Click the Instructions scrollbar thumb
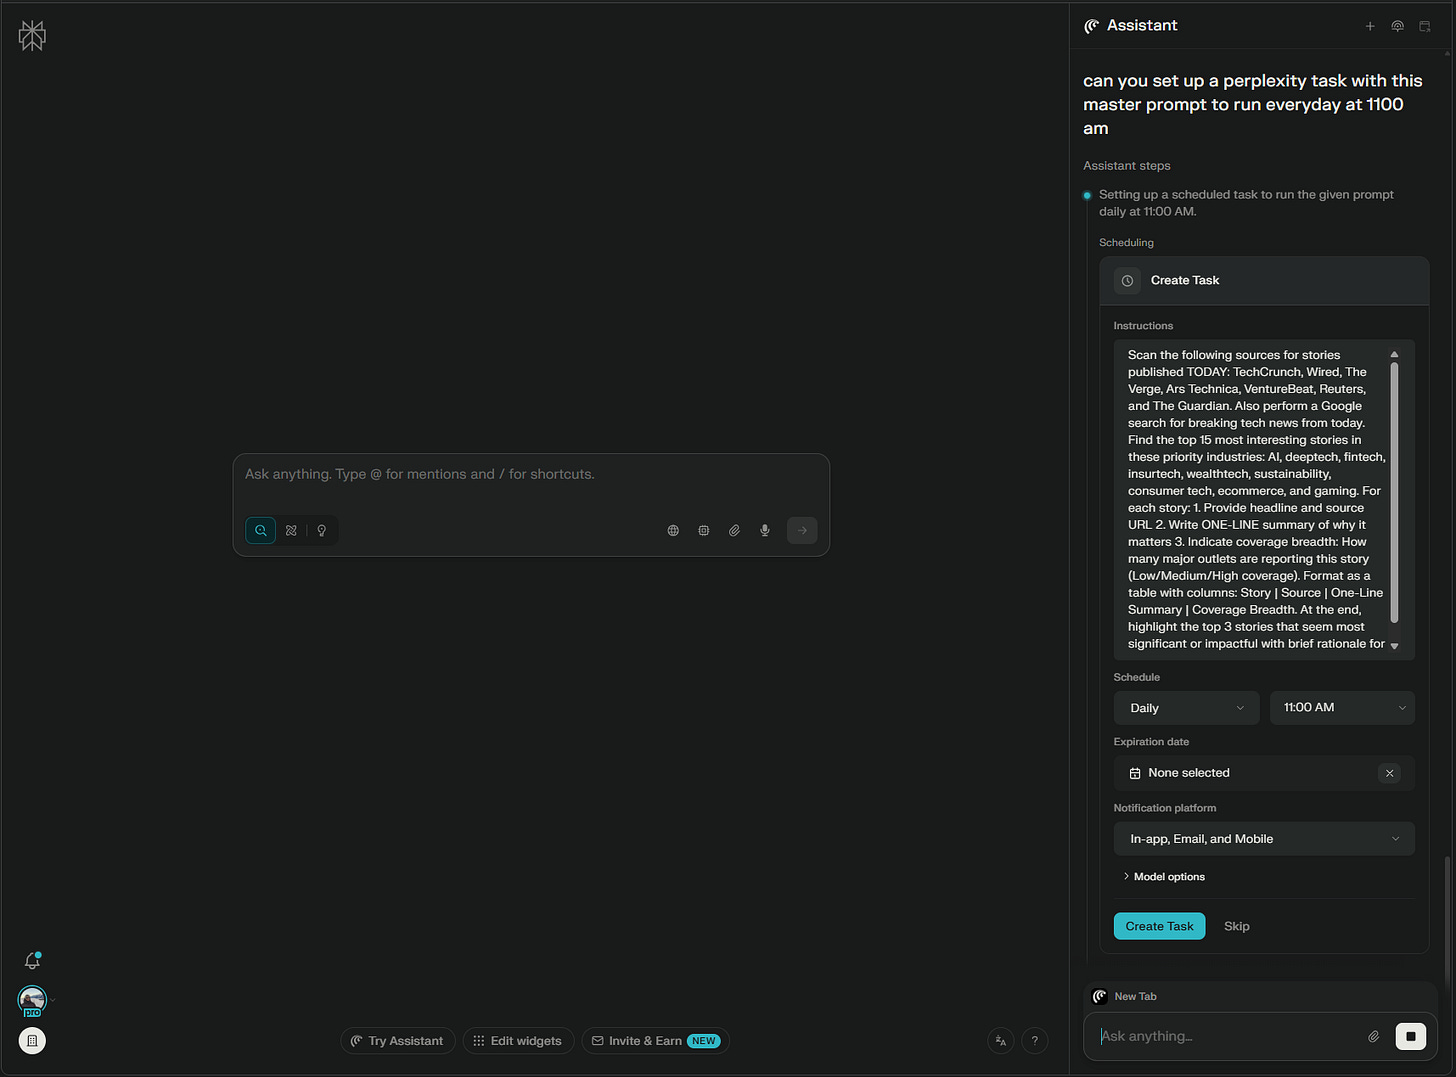 point(1394,492)
